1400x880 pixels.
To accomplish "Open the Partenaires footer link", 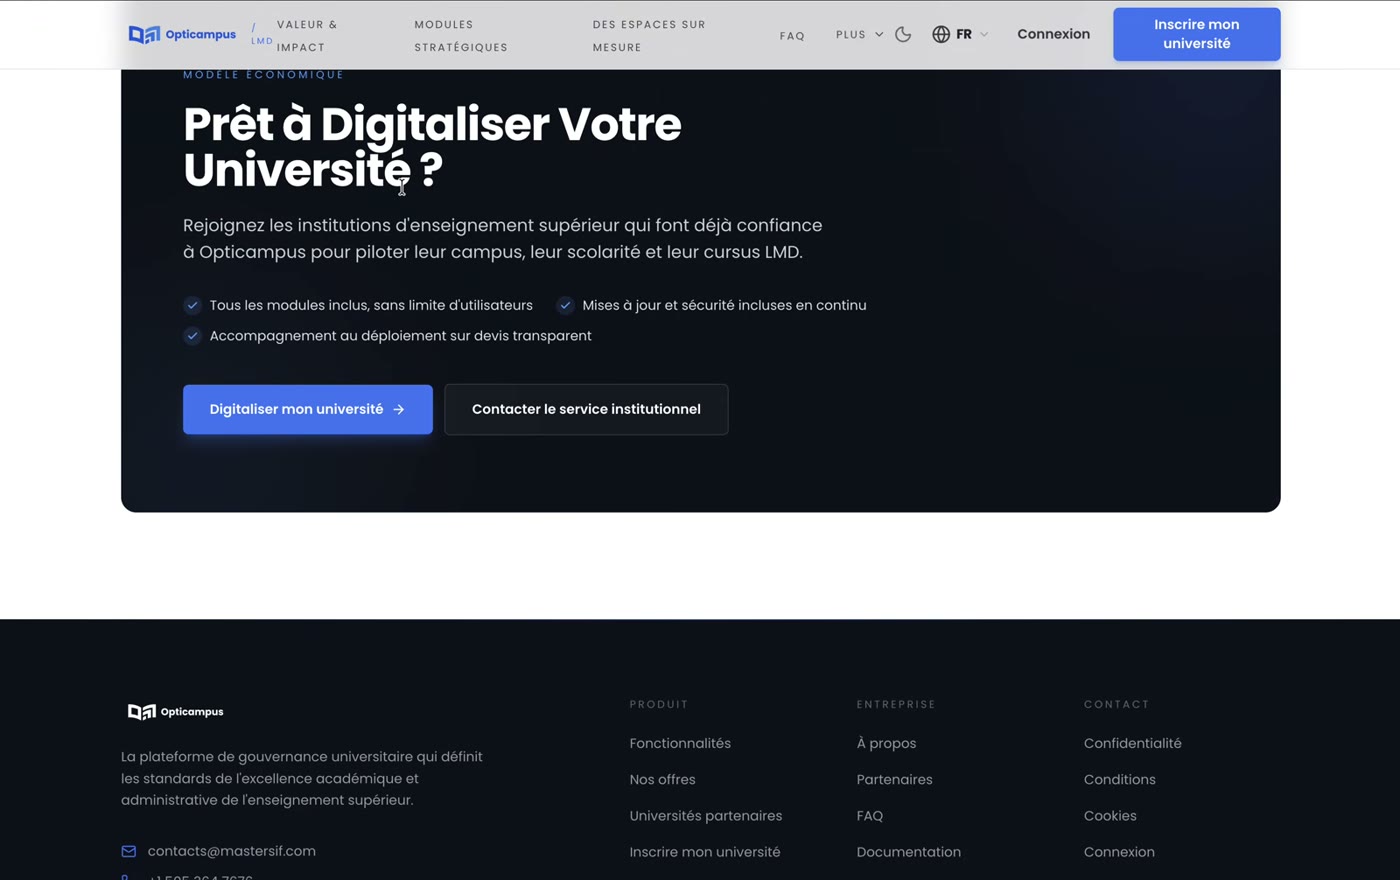I will coord(894,779).
